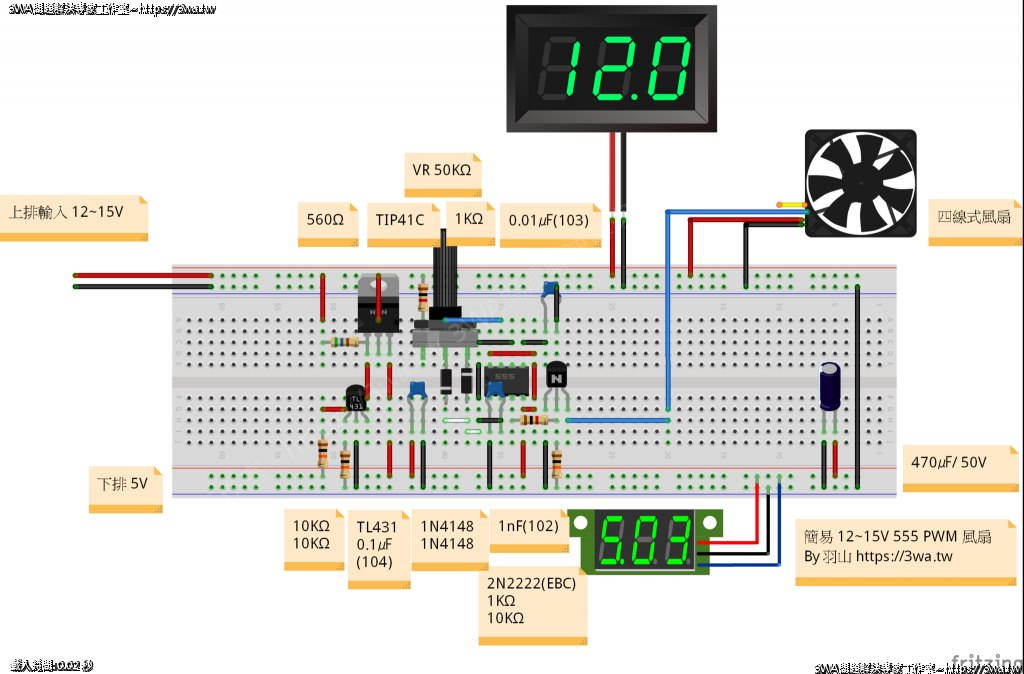Select the TL431 regulator component
The image size is (1024, 674).
pos(355,398)
